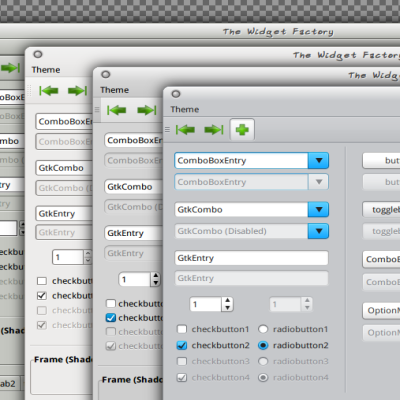This screenshot has width=400, height=400.
Task: Click the enabled ComboBoxEntry field in the window with a black checkmark checkbox
Action: click(x=64, y=121)
